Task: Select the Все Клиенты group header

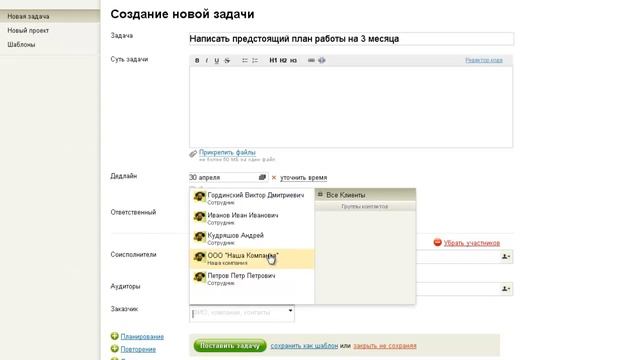Action: (365, 195)
